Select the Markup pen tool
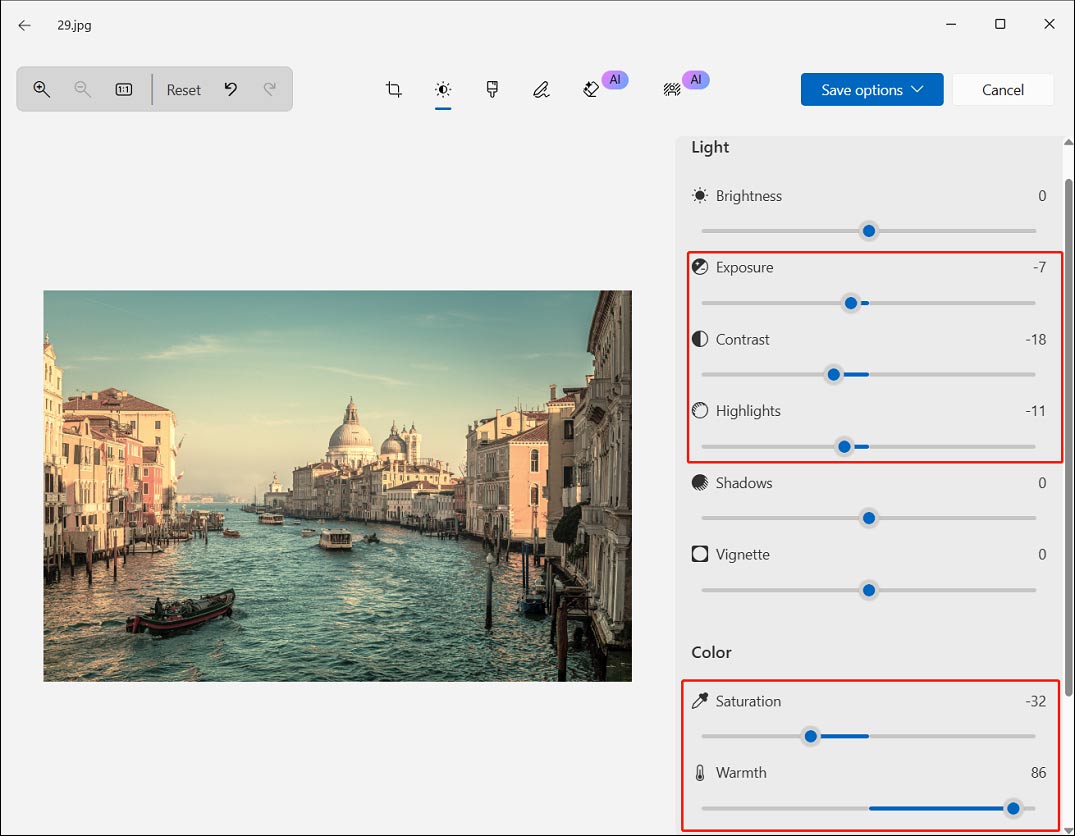The height and width of the screenshot is (836, 1075). click(x=541, y=89)
